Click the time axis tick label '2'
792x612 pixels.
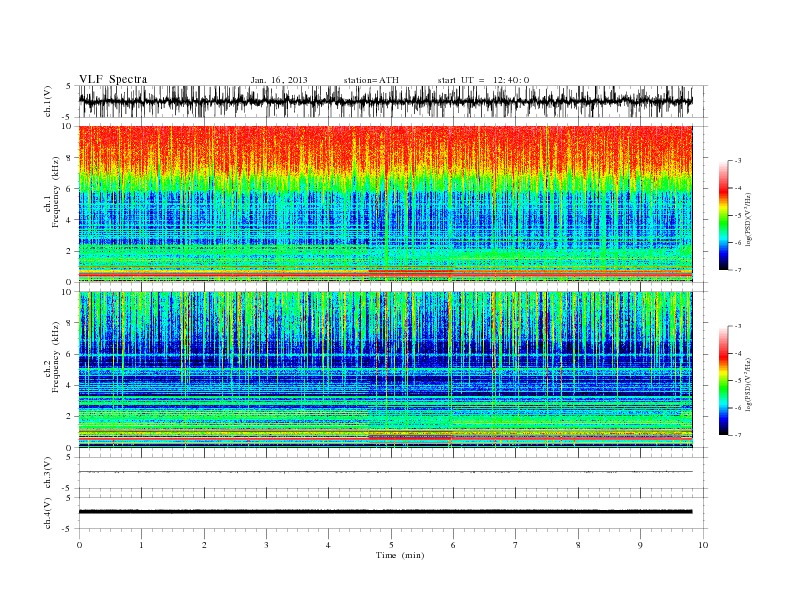pos(204,545)
